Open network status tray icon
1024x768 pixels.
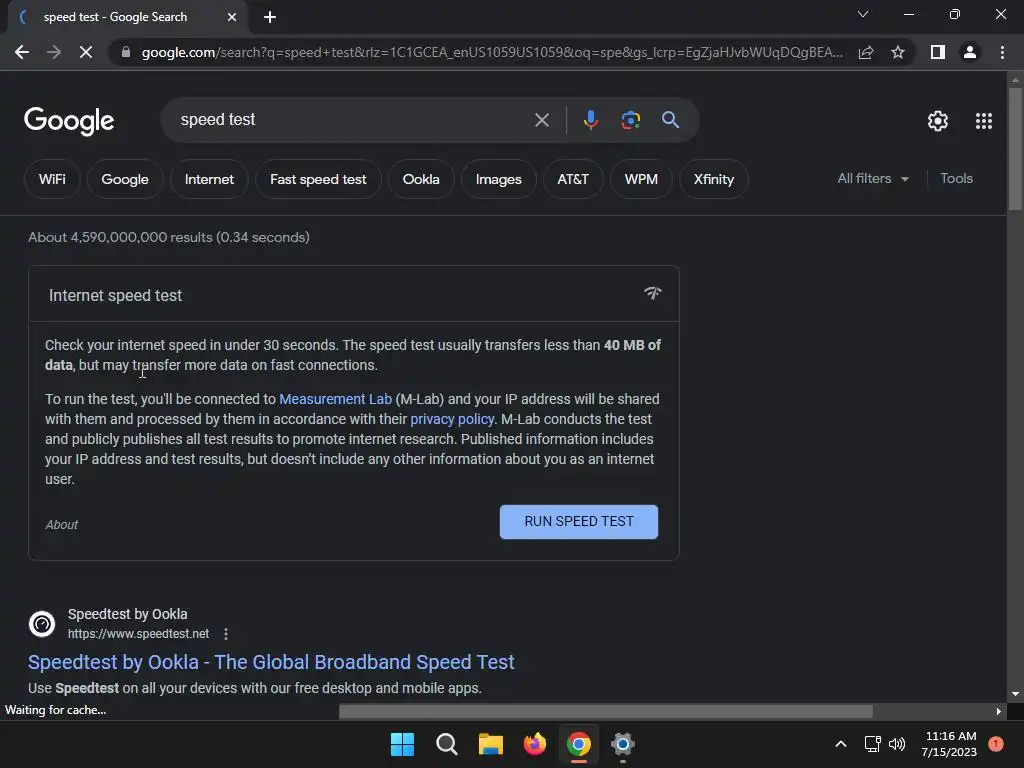[x=872, y=744]
